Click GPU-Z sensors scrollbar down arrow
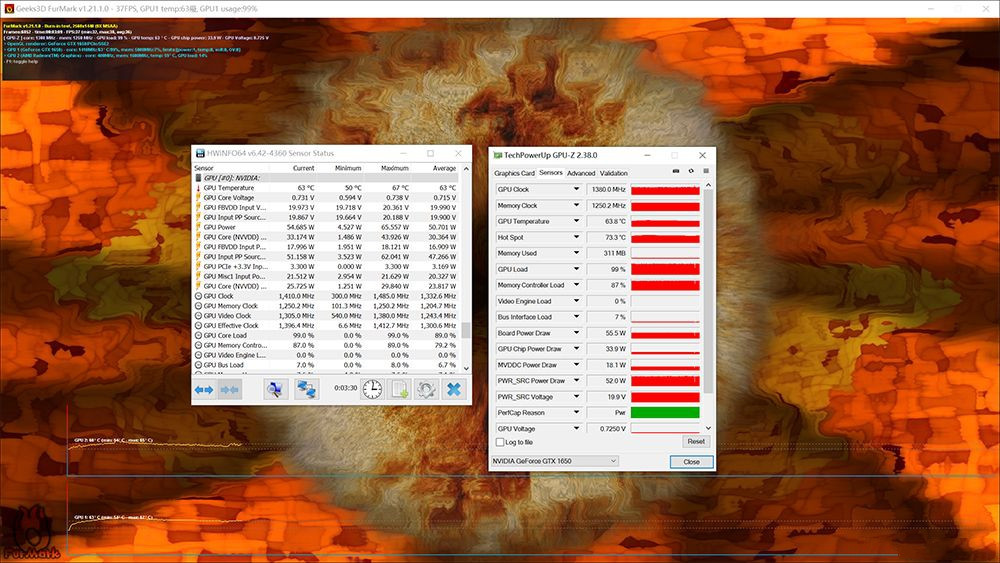 708,428
